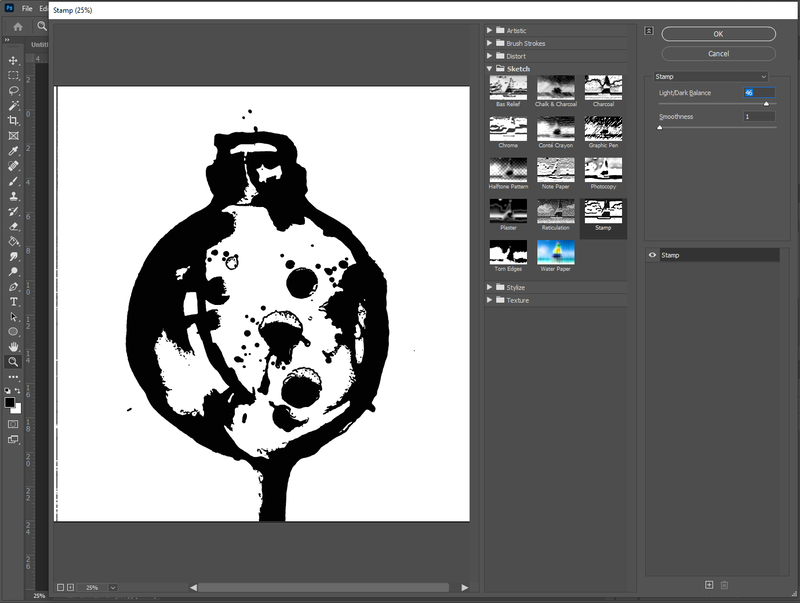The height and width of the screenshot is (603, 800).
Task: Select the Type tool
Action: click(x=13, y=301)
